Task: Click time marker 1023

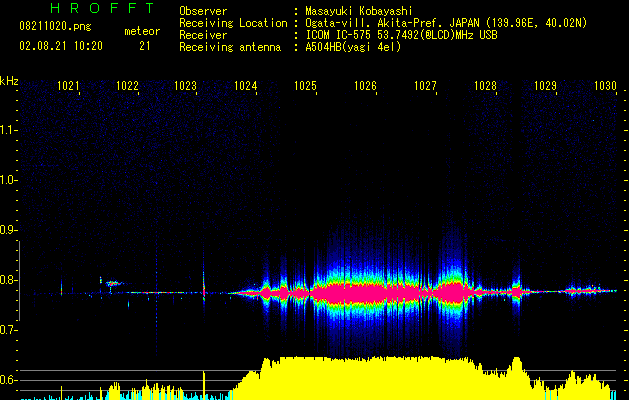Action: (185, 86)
